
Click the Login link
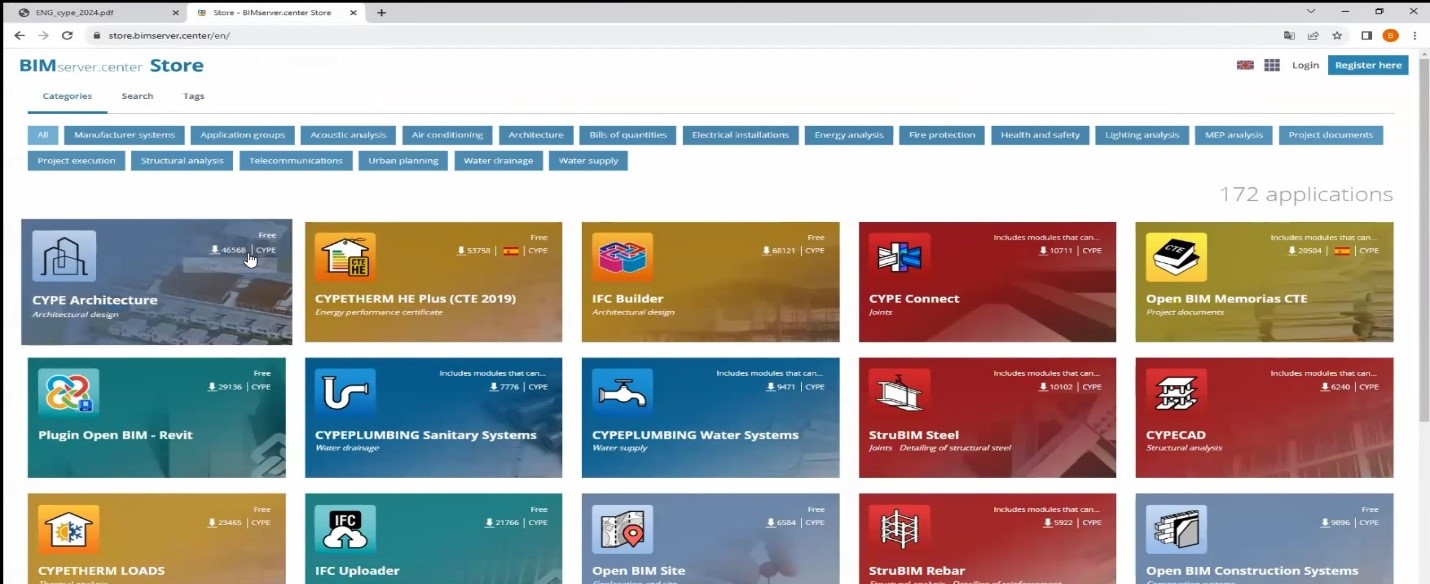pos(1305,65)
